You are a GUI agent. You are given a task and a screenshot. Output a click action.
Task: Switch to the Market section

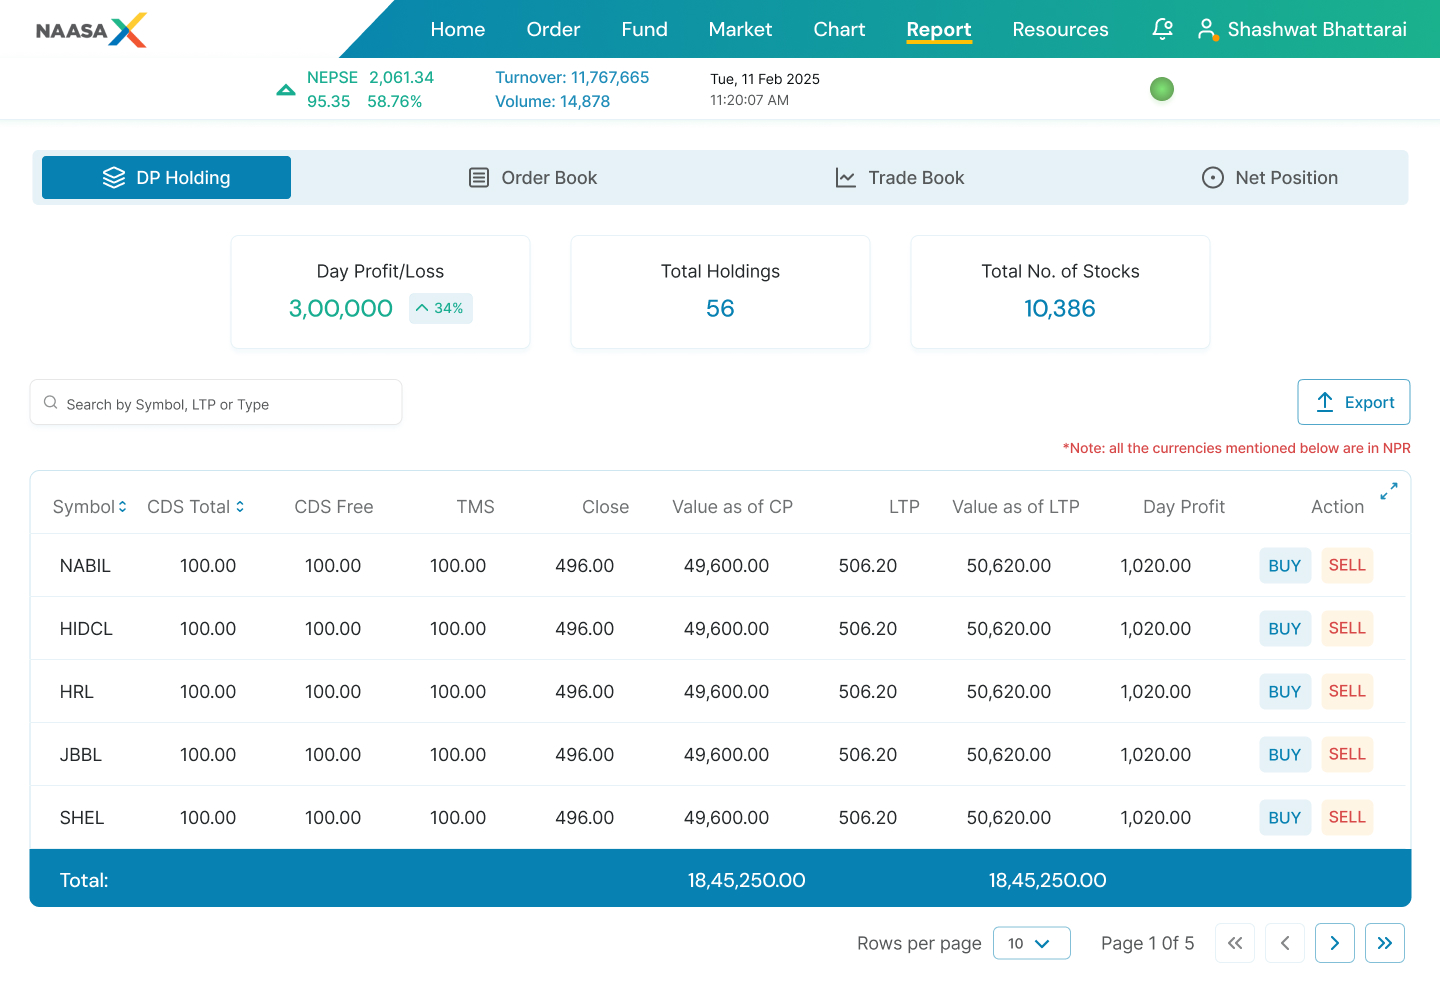tap(740, 29)
